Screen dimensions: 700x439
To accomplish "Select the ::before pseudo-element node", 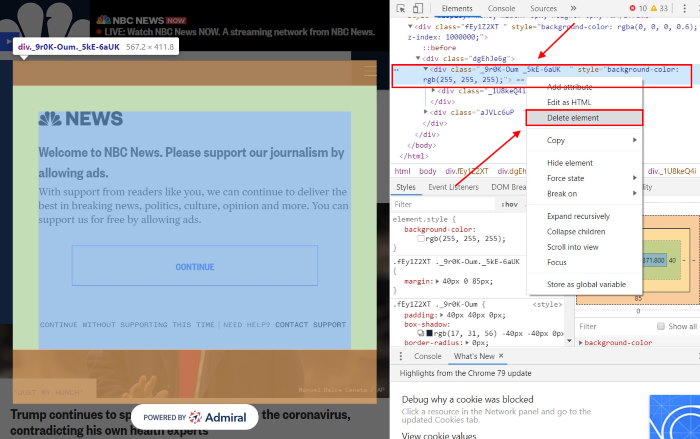I will [440, 48].
